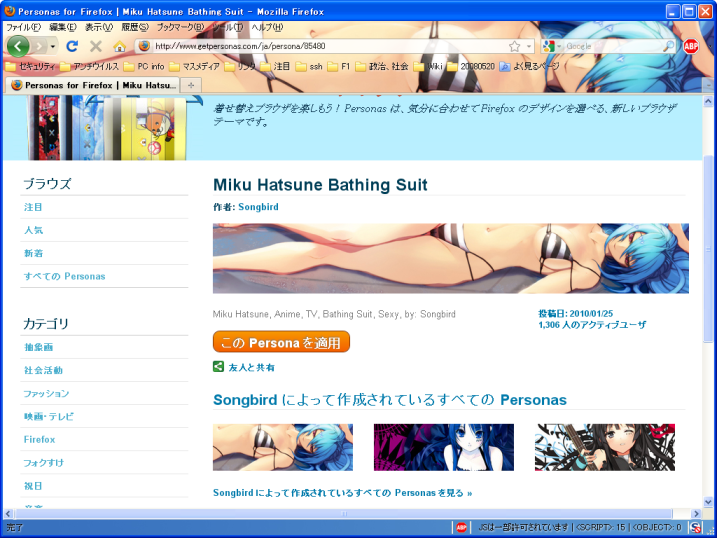Click the Songbird によって作成されているすべての Personas を見る link
This screenshot has width=717, height=538.
pos(342,493)
